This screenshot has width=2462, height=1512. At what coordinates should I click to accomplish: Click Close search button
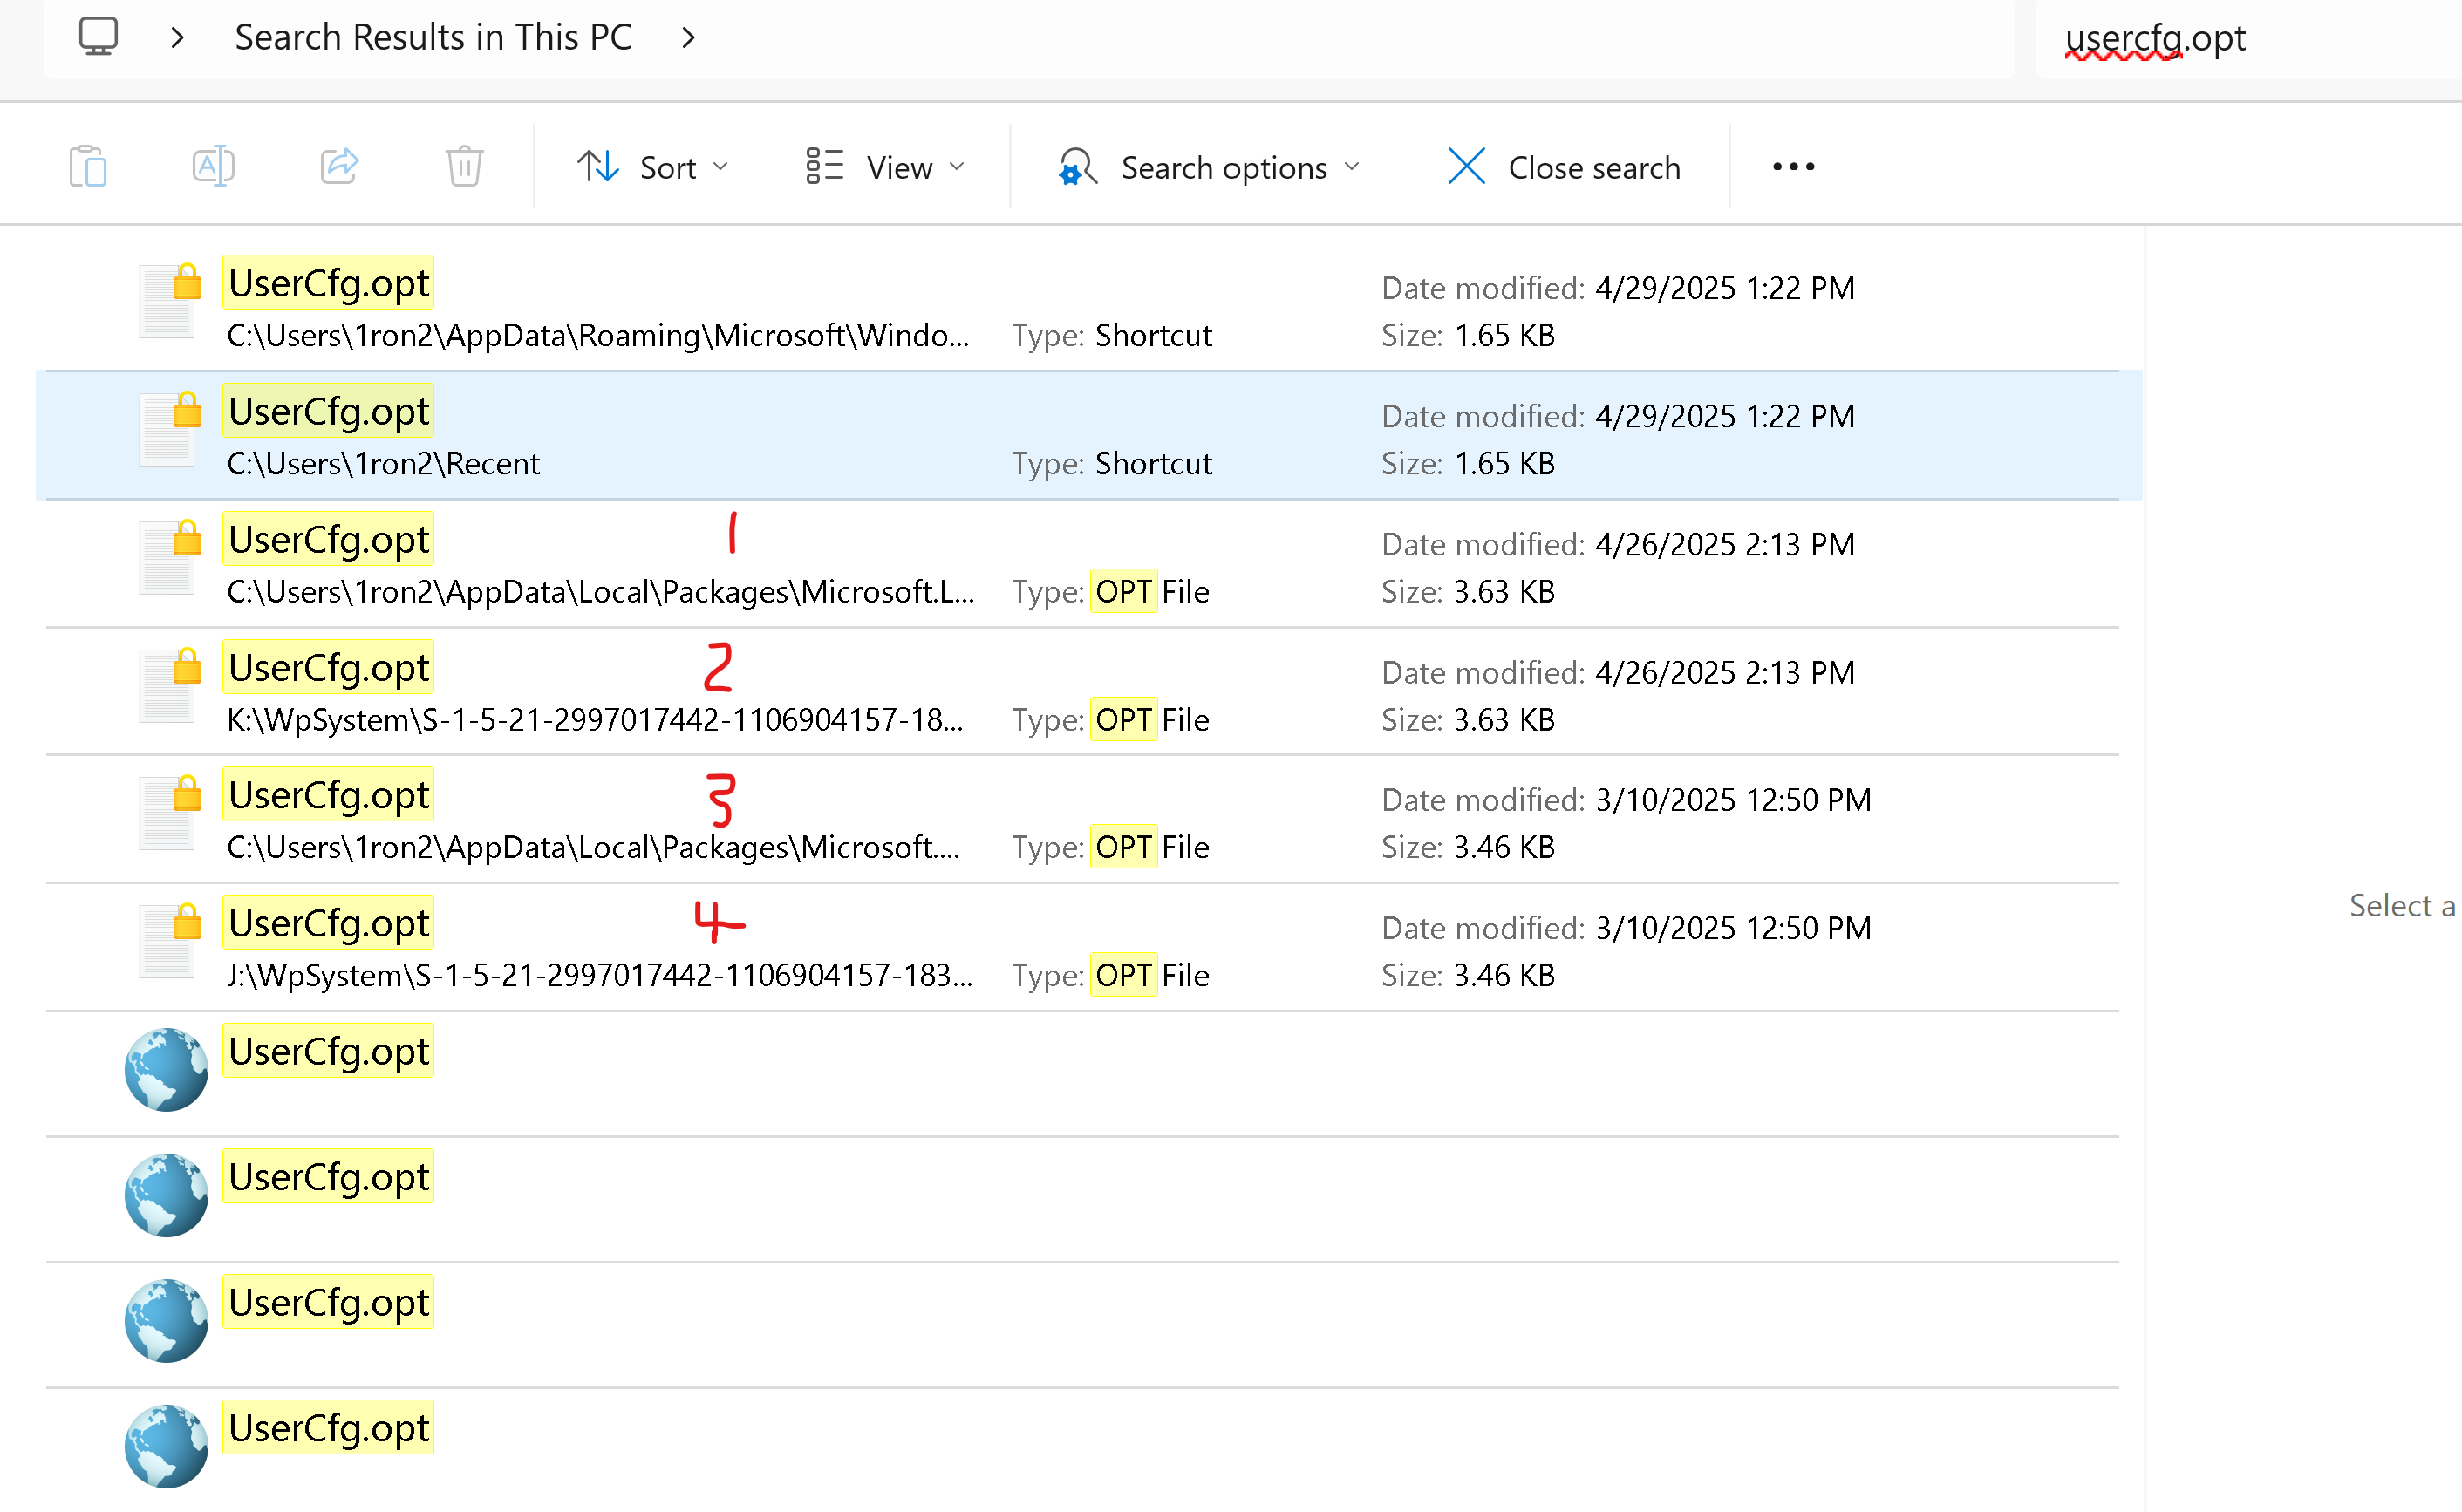click(x=1564, y=167)
